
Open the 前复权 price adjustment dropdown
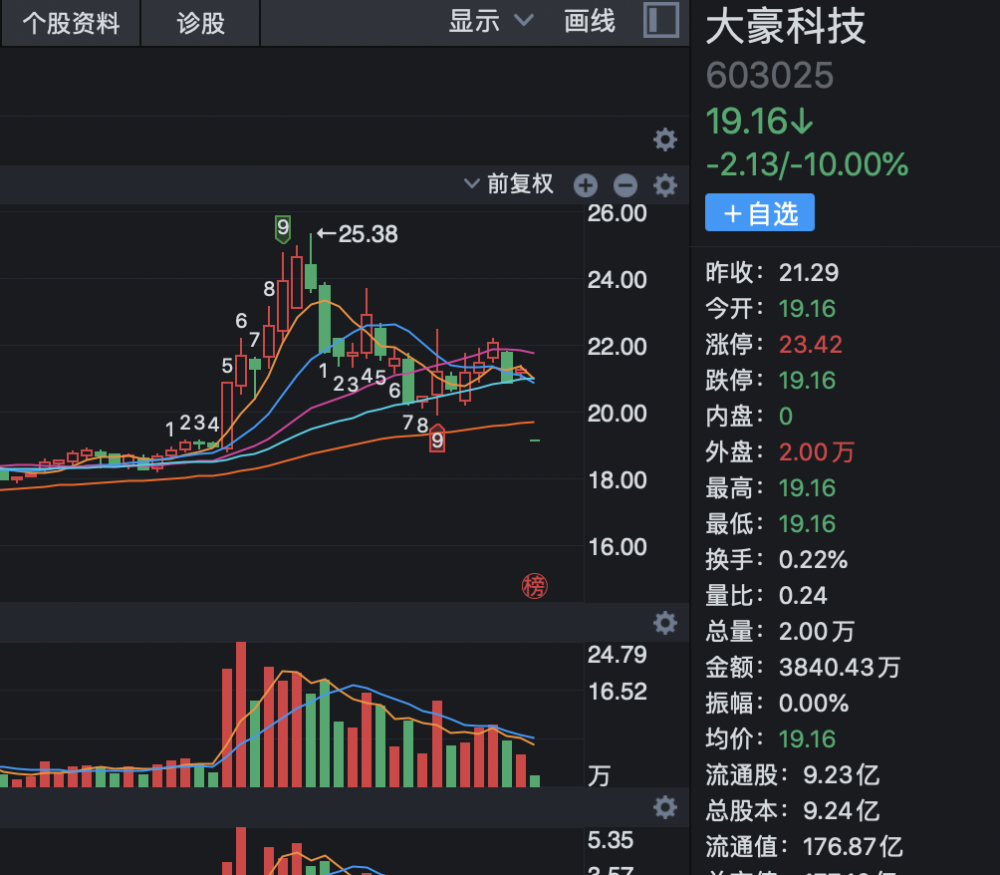click(510, 184)
